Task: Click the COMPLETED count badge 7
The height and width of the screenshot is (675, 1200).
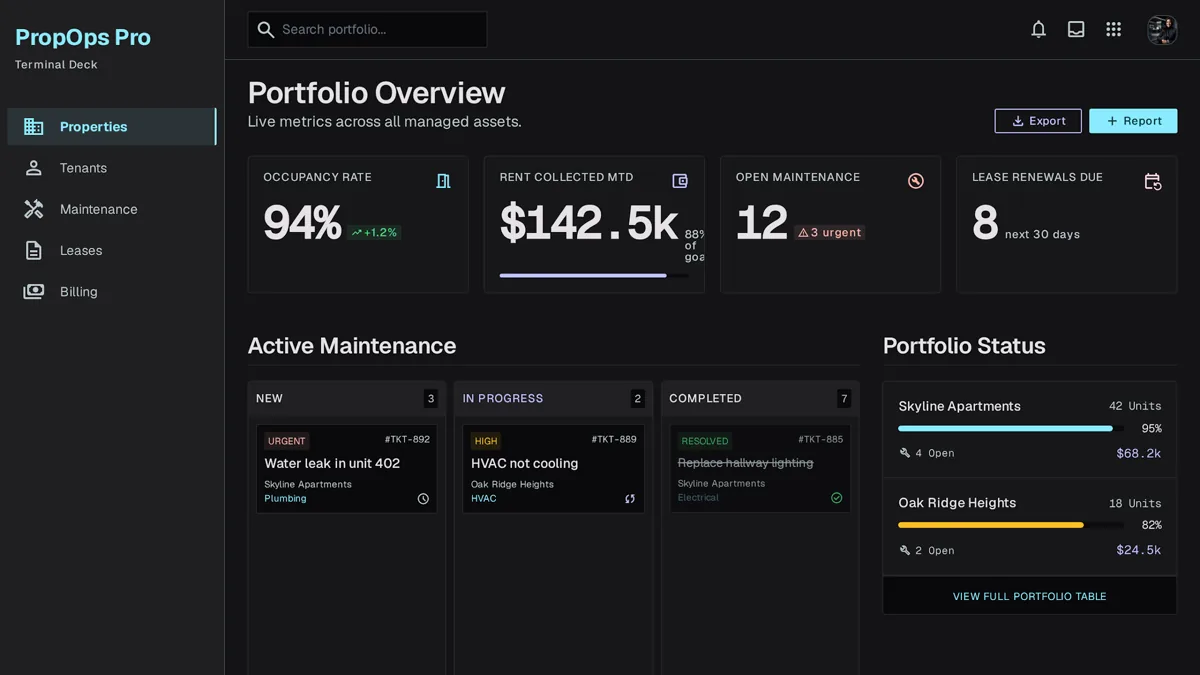Action: 844,398
